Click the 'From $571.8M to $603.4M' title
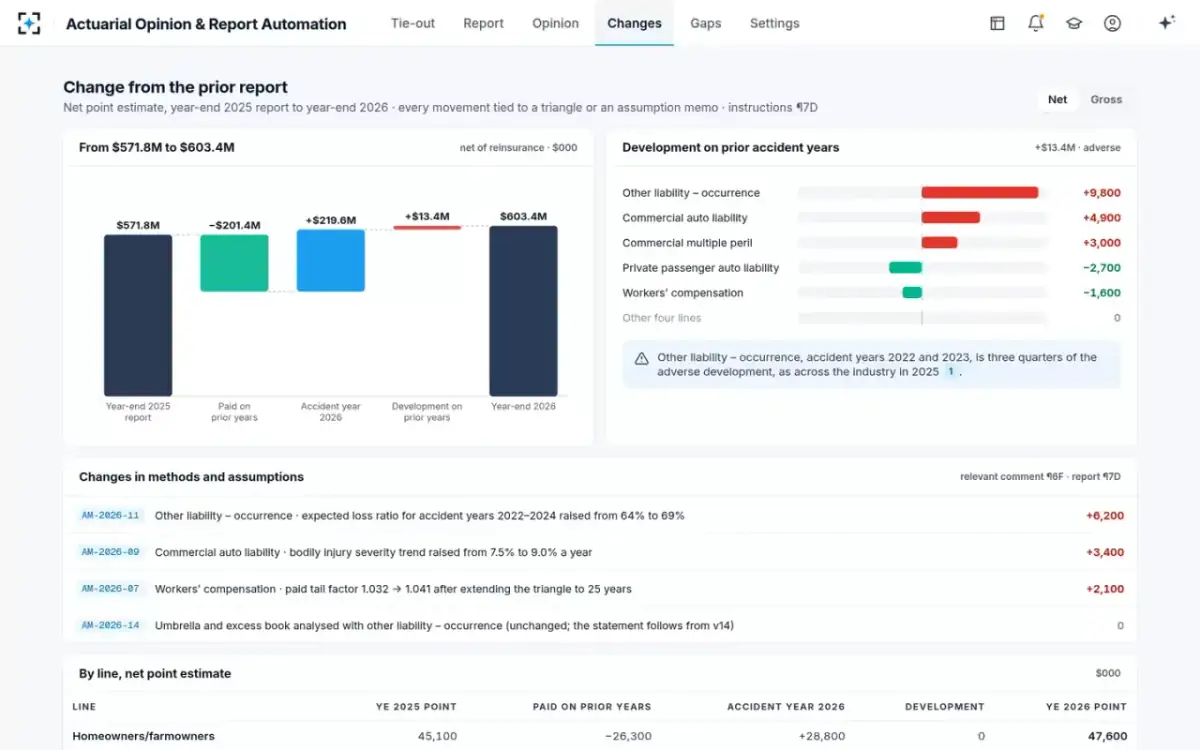Viewport: 1200px width, 750px height. click(157, 147)
